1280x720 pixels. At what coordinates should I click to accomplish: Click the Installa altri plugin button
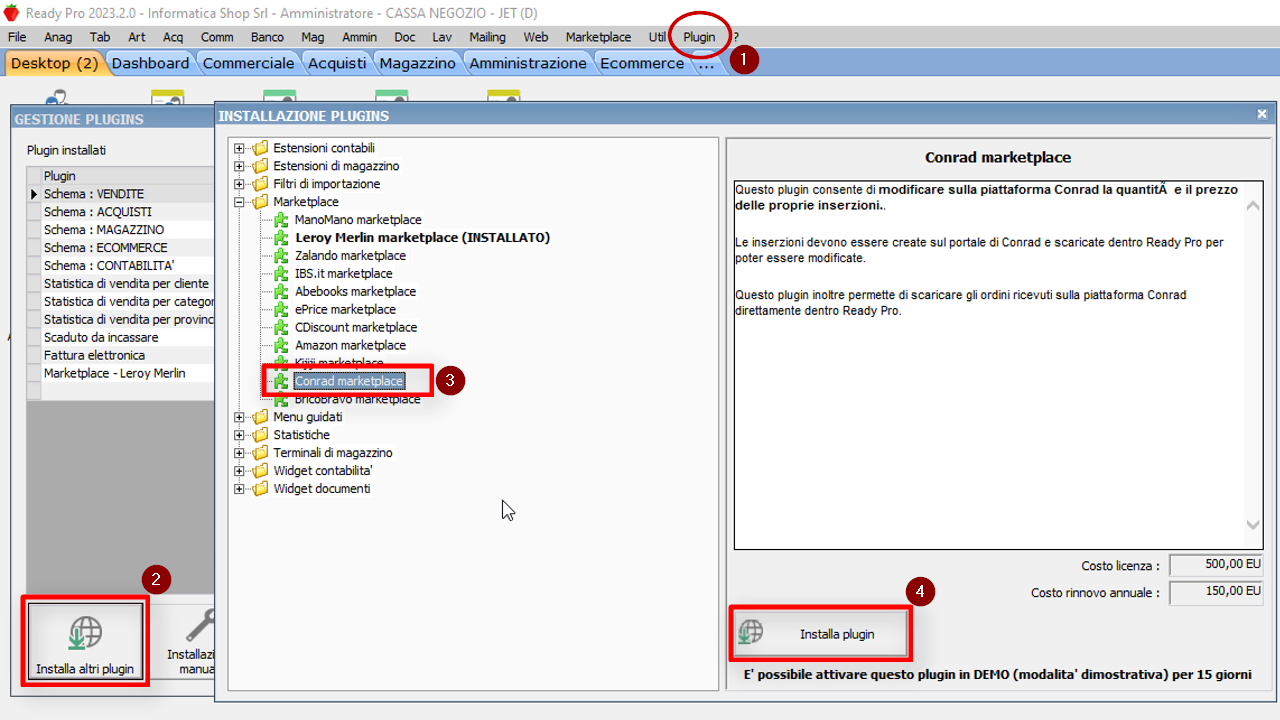pyautogui.click(x=85, y=640)
